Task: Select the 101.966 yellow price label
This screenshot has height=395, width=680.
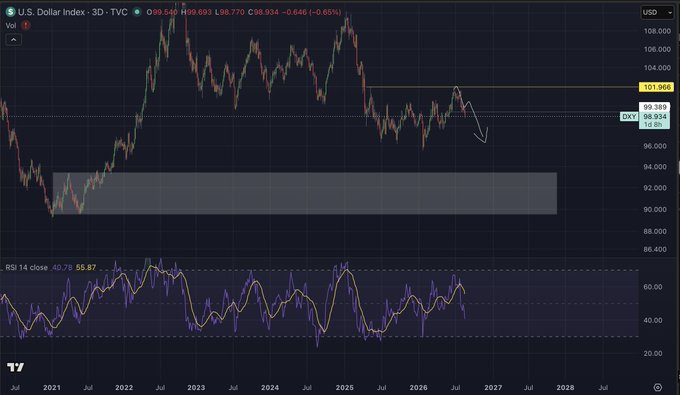Action: pyautogui.click(x=657, y=87)
